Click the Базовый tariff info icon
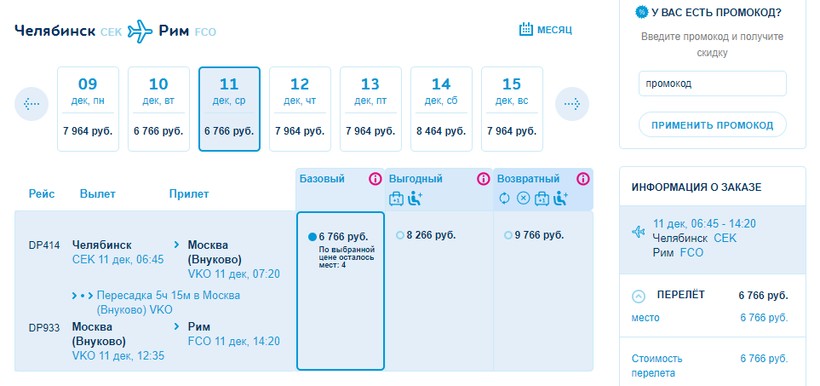The width and height of the screenshot is (820, 386). click(375, 179)
